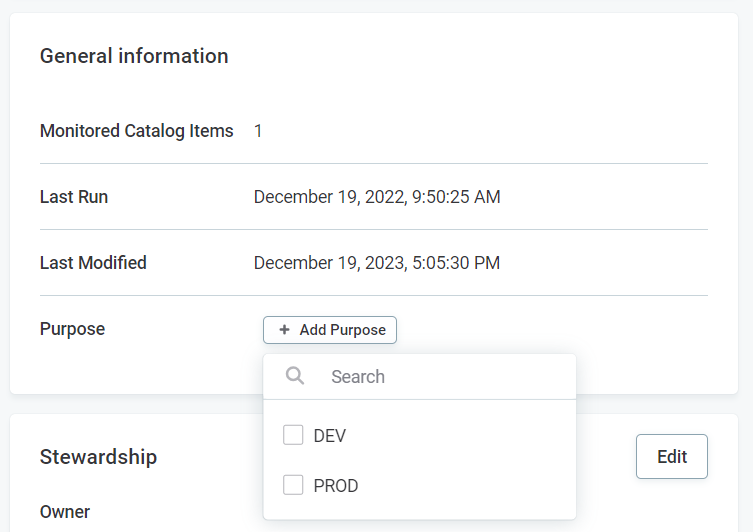Select the DEV option label
Viewport: 753px width, 532px height.
pos(330,436)
